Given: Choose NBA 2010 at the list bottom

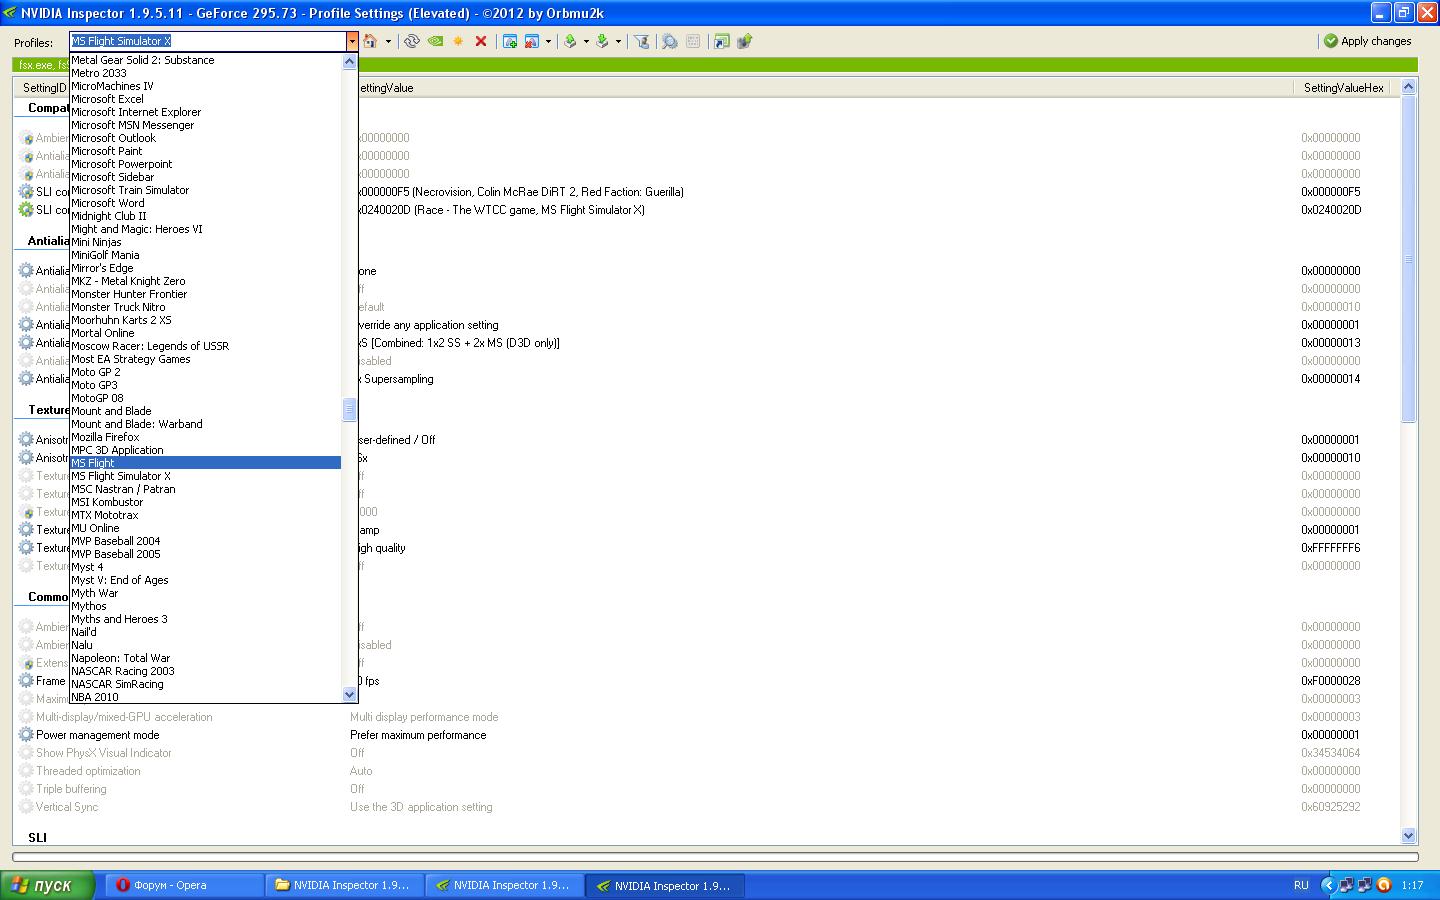Looking at the screenshot, I should (x=206, y=697).
